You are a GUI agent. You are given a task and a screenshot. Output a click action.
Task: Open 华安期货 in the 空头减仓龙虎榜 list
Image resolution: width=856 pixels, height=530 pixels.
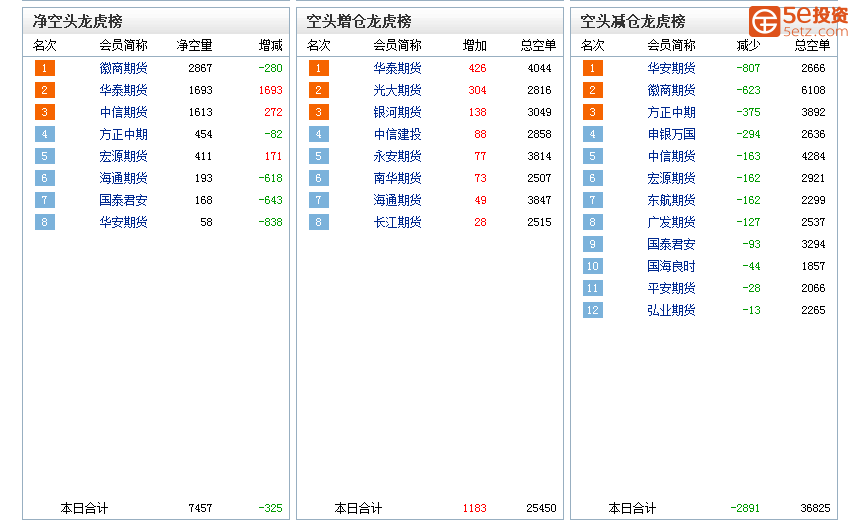[x=671, y=68]
